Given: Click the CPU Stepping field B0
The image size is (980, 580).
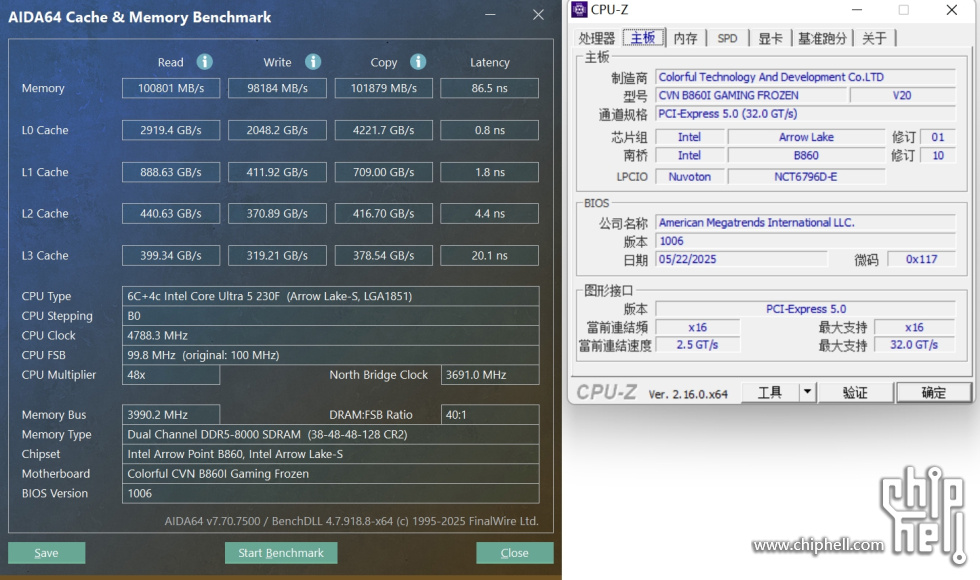Looking at the screenshot, I should (331, 316).
